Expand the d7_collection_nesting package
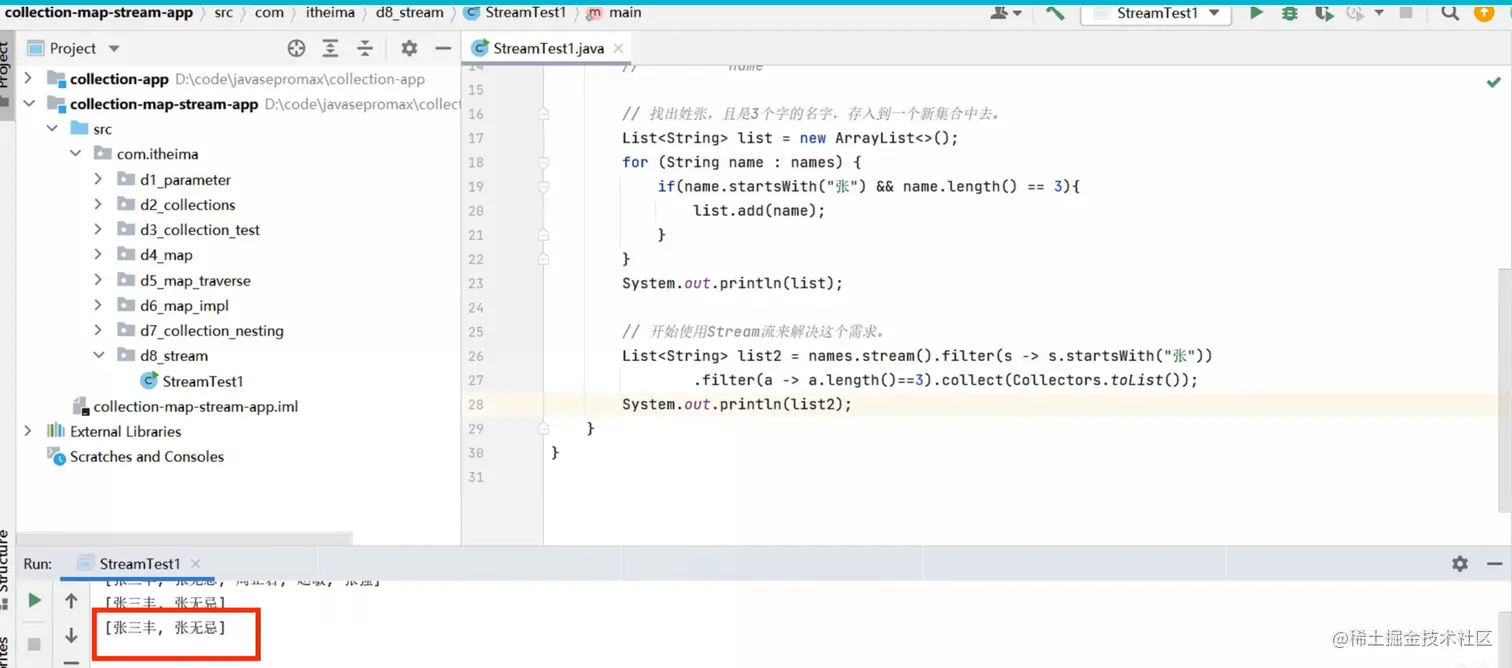Screen dimensions: 1512x668 coord(98,330)
